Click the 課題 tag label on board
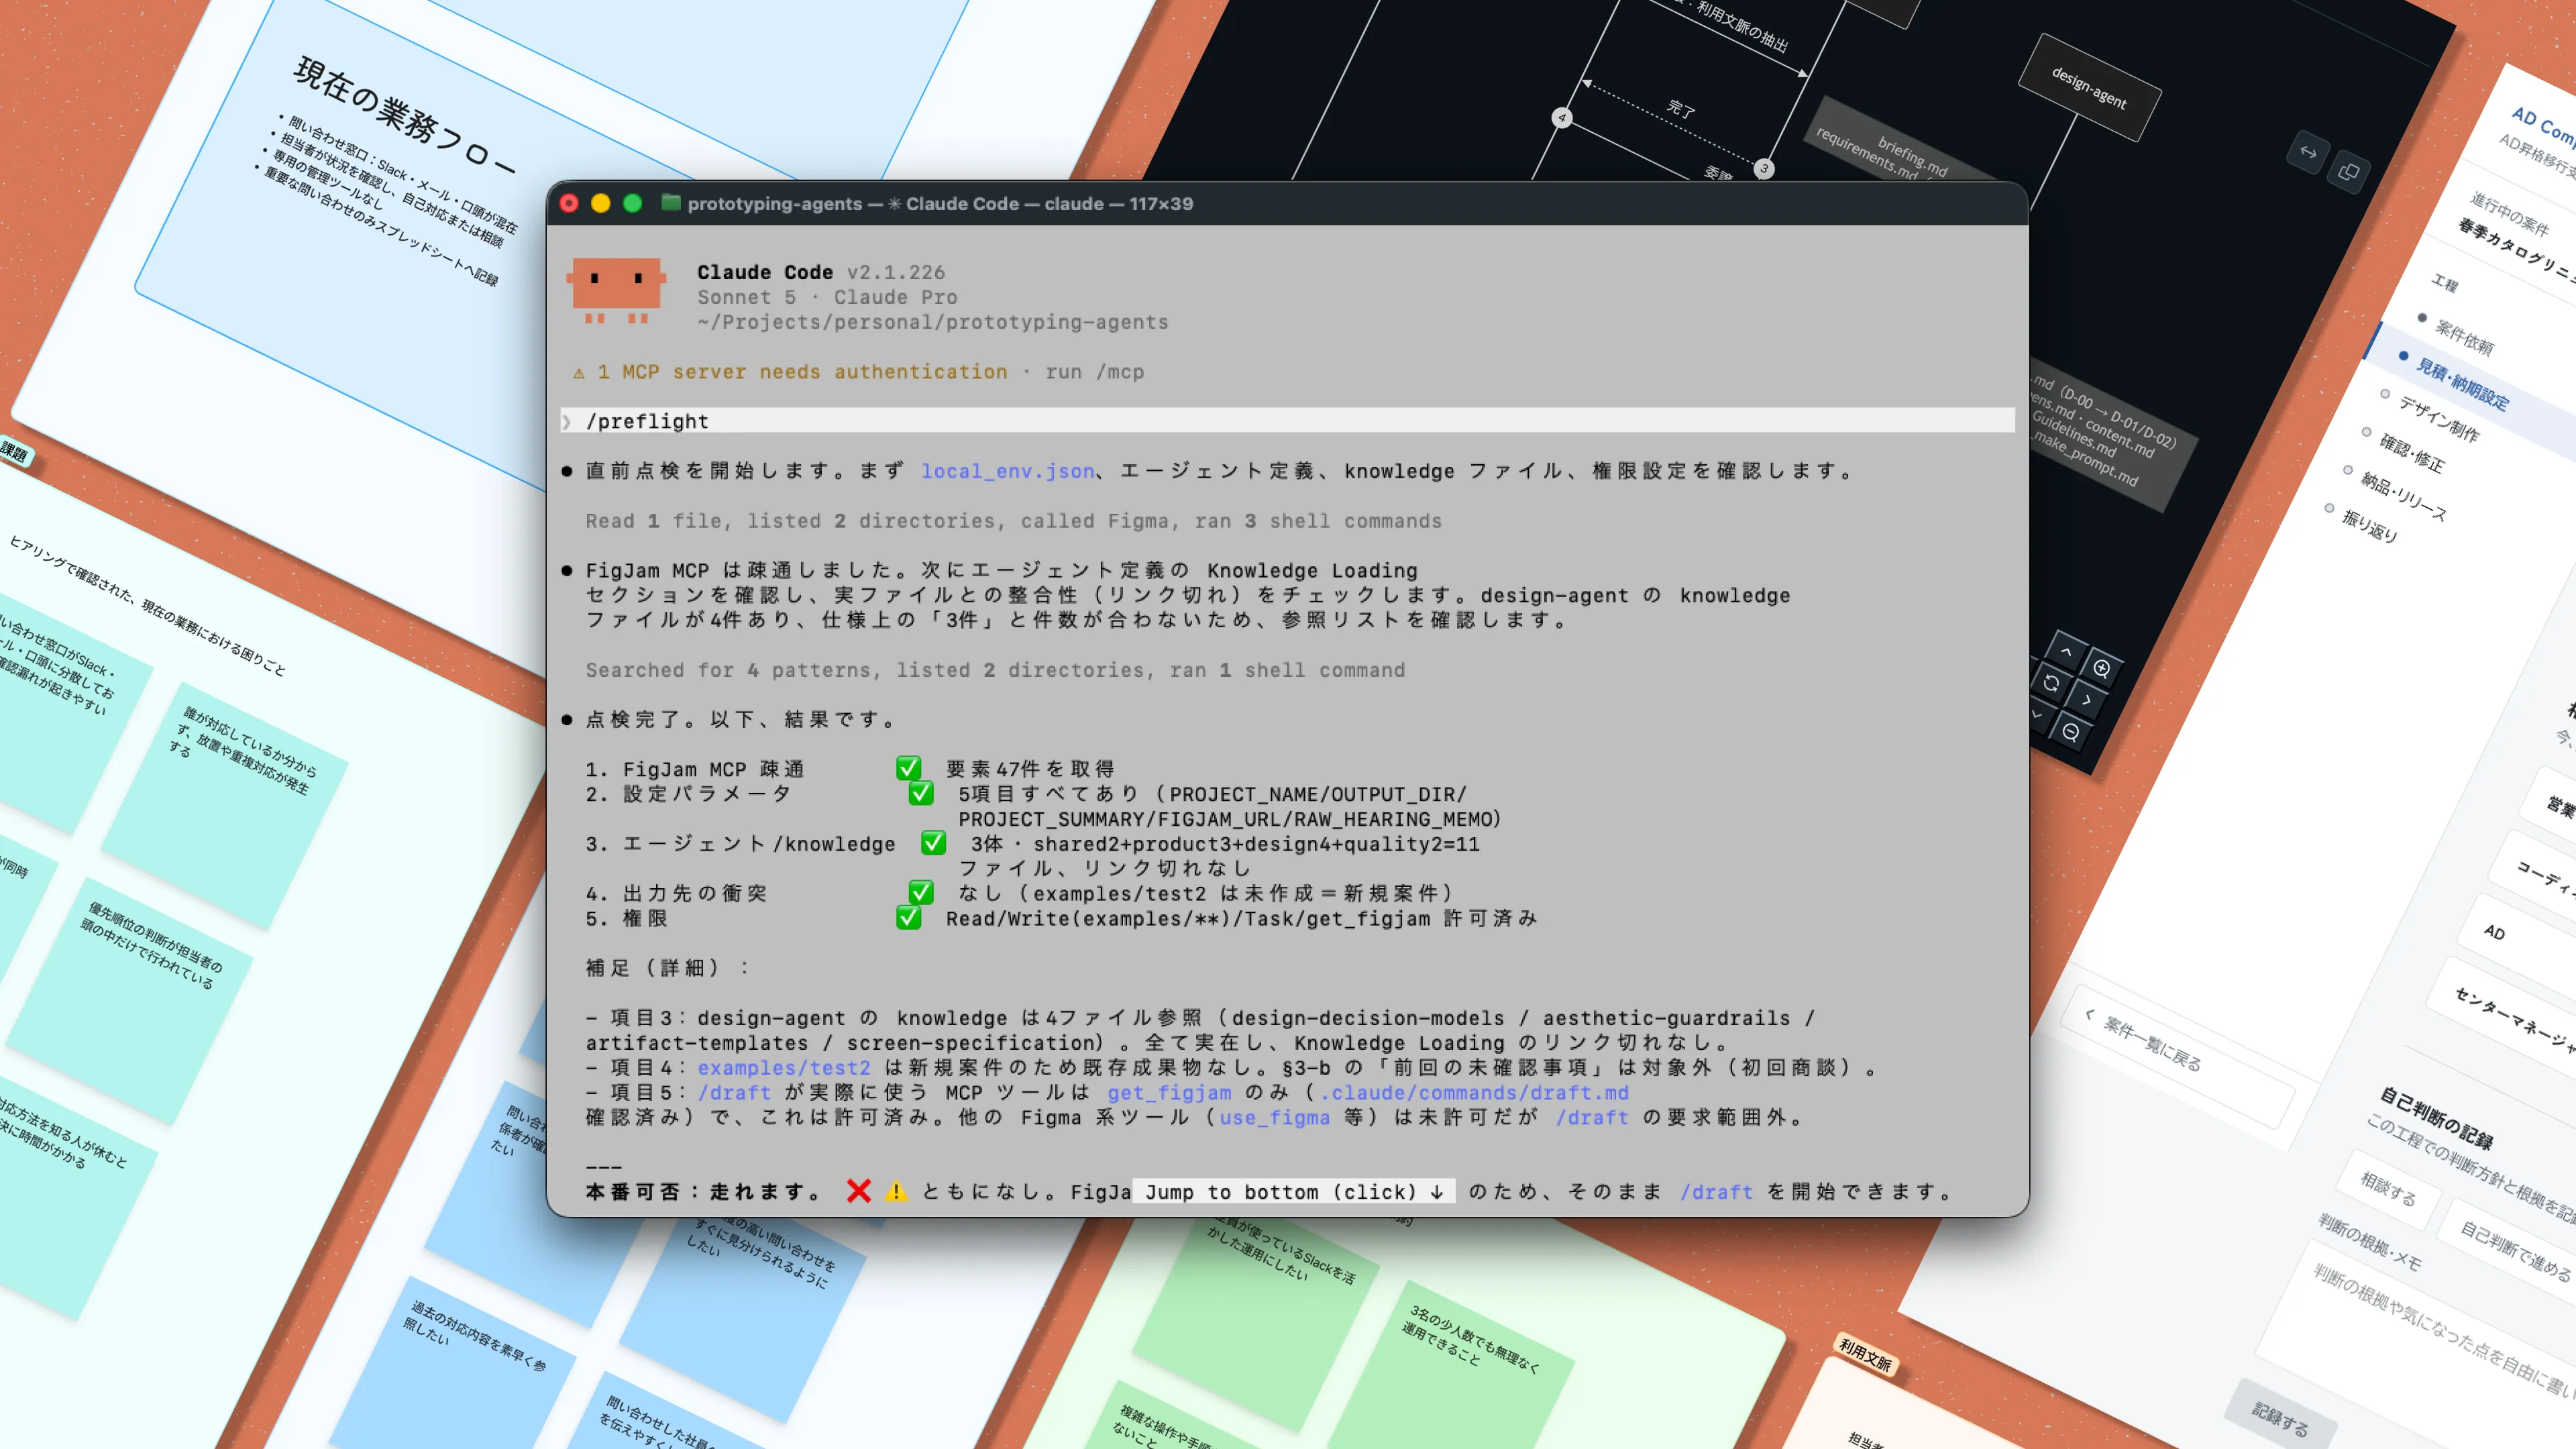2576x1449 pixels. point(15,453)
